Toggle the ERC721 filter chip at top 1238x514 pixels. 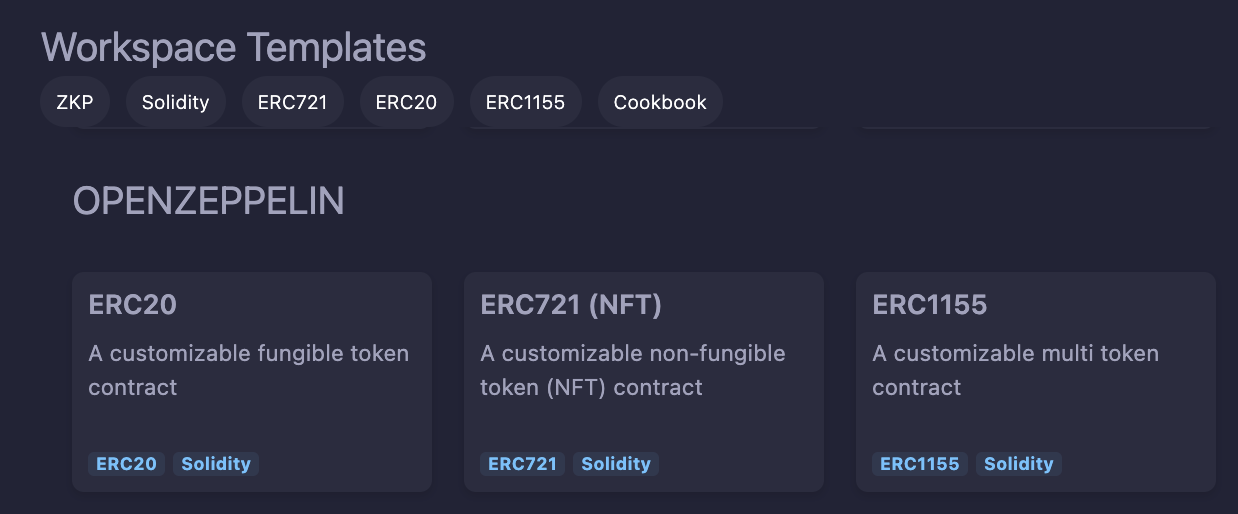click(x=292, y=102)
